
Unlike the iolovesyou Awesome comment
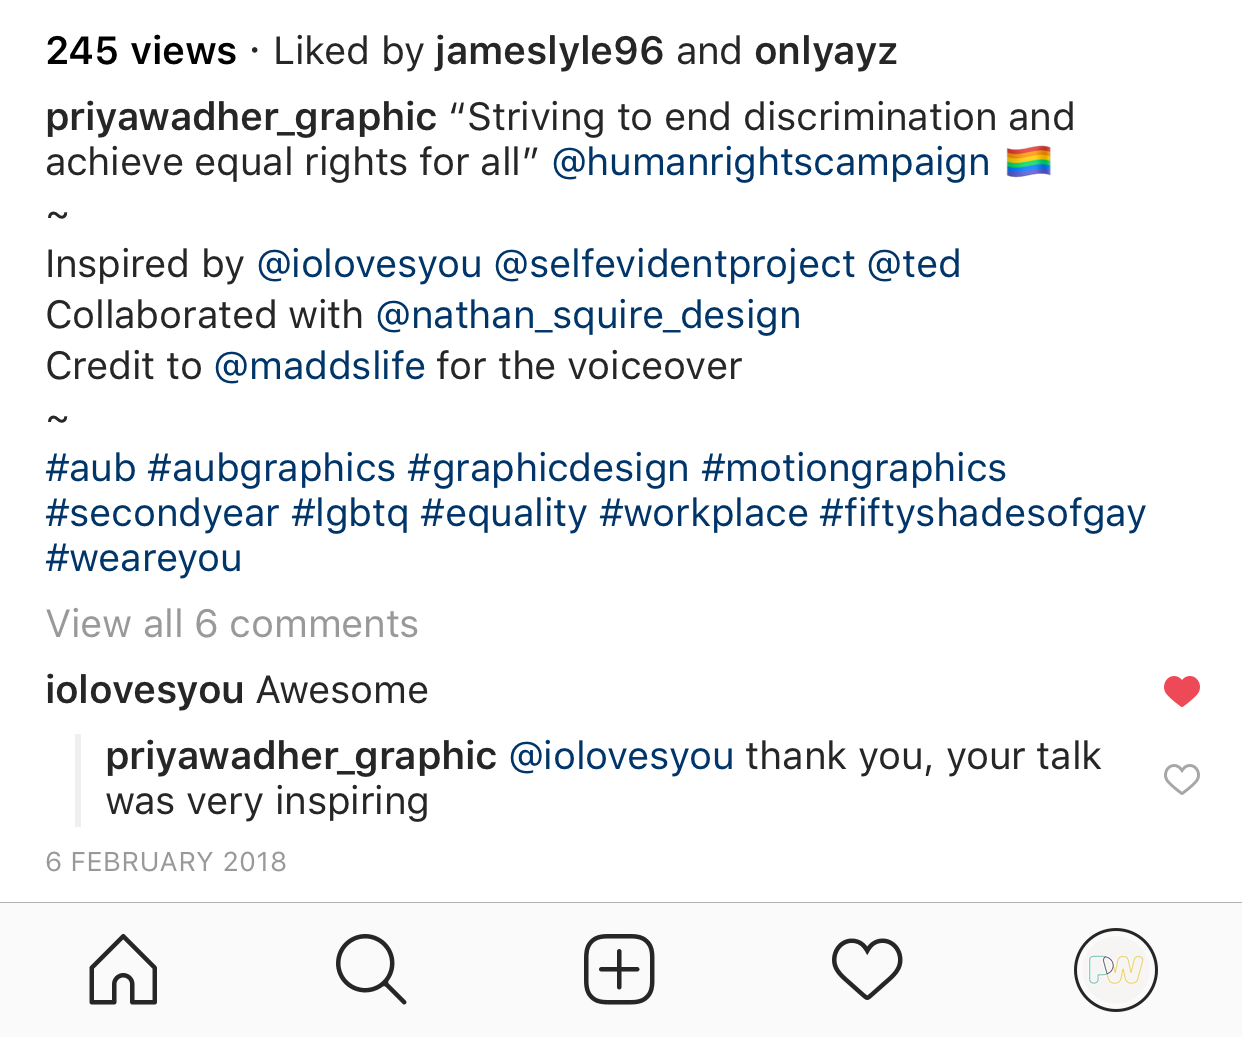coord(1181,691)
